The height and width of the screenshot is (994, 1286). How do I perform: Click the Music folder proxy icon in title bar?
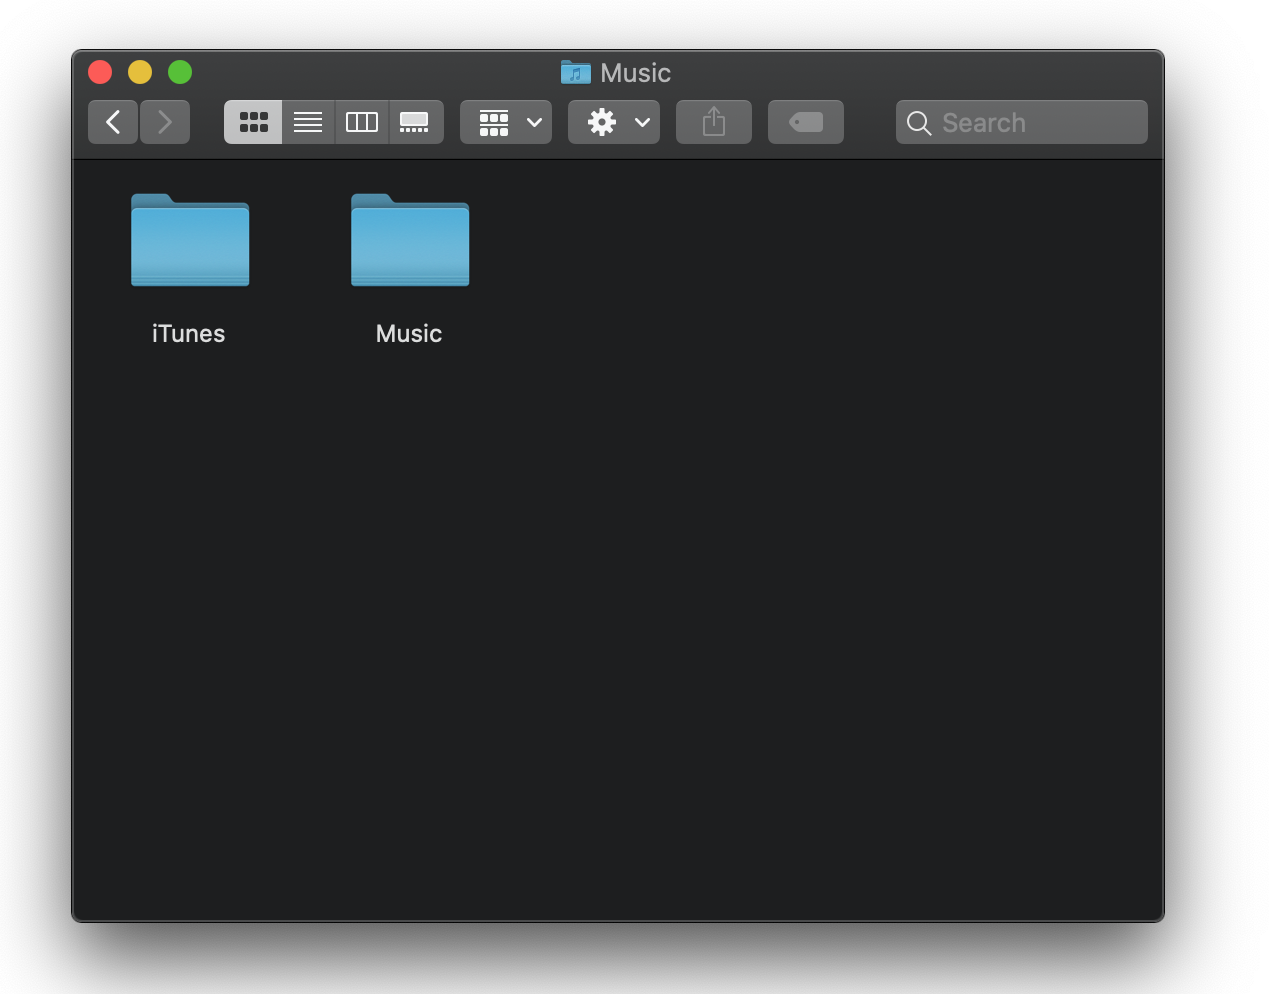pos(576,72)
